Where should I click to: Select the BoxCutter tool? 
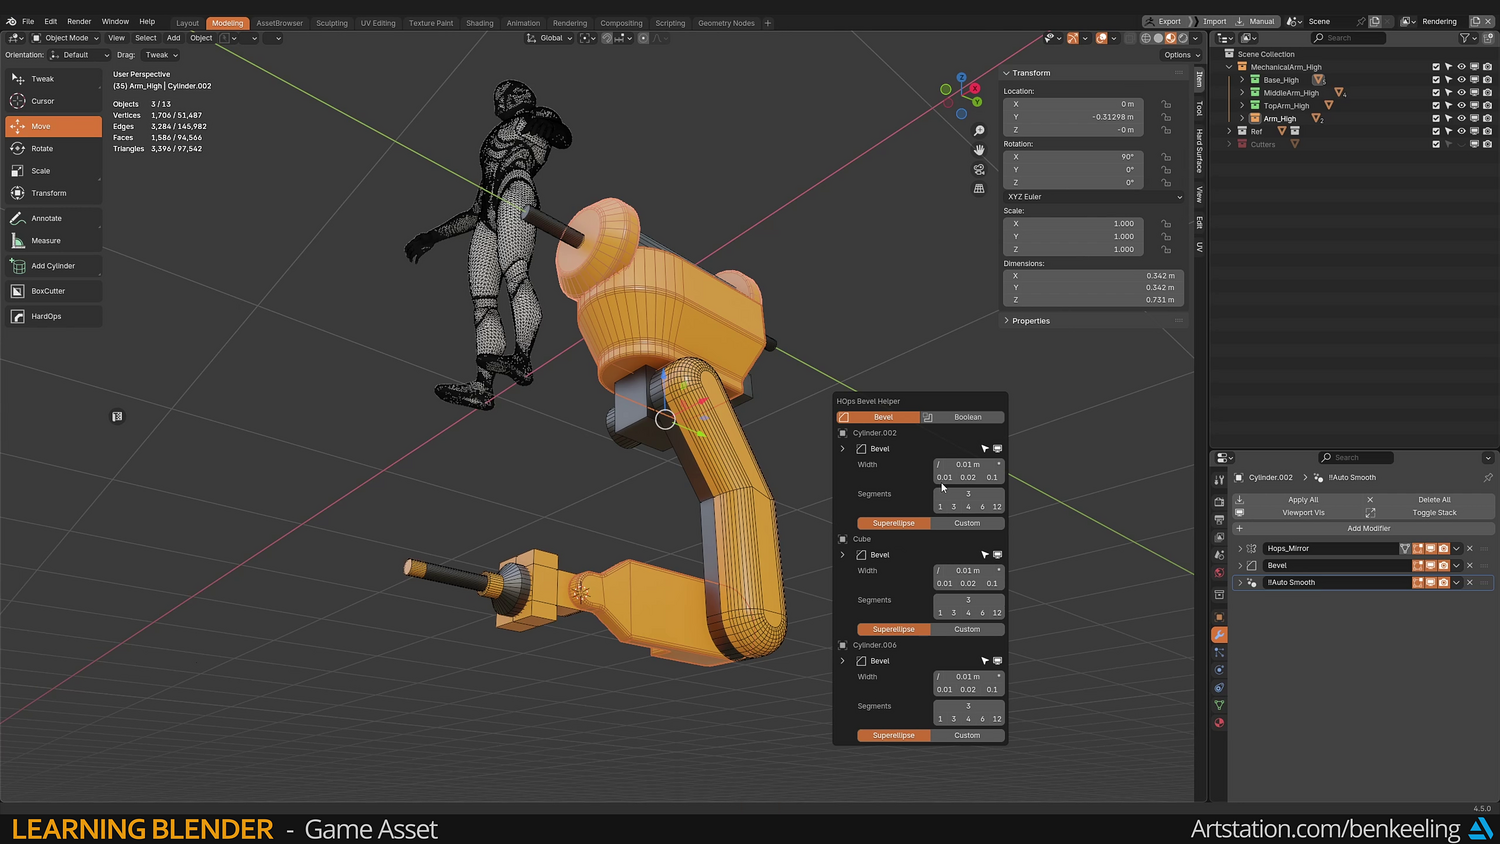(53, 291)
